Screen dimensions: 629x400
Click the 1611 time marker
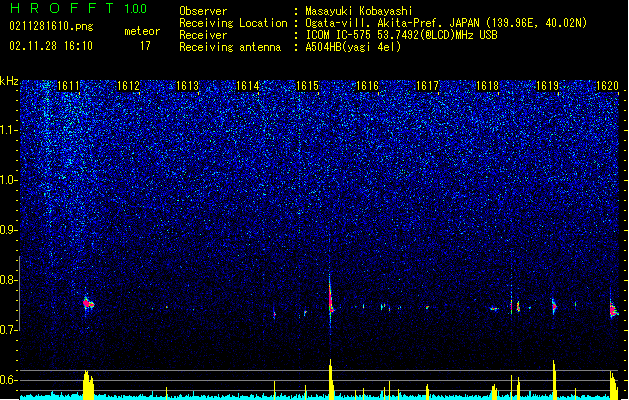click(68, 86)
